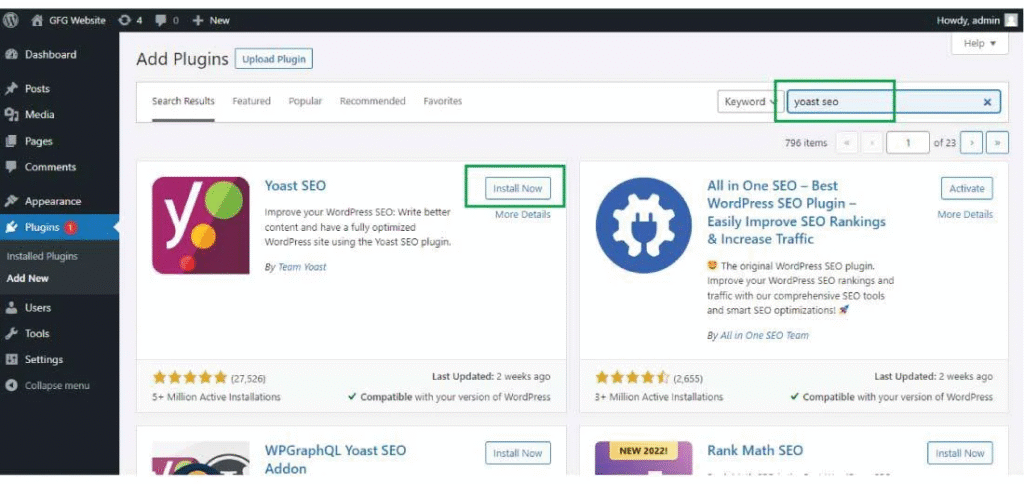Click the + New admin bar item

coord(211,20)
